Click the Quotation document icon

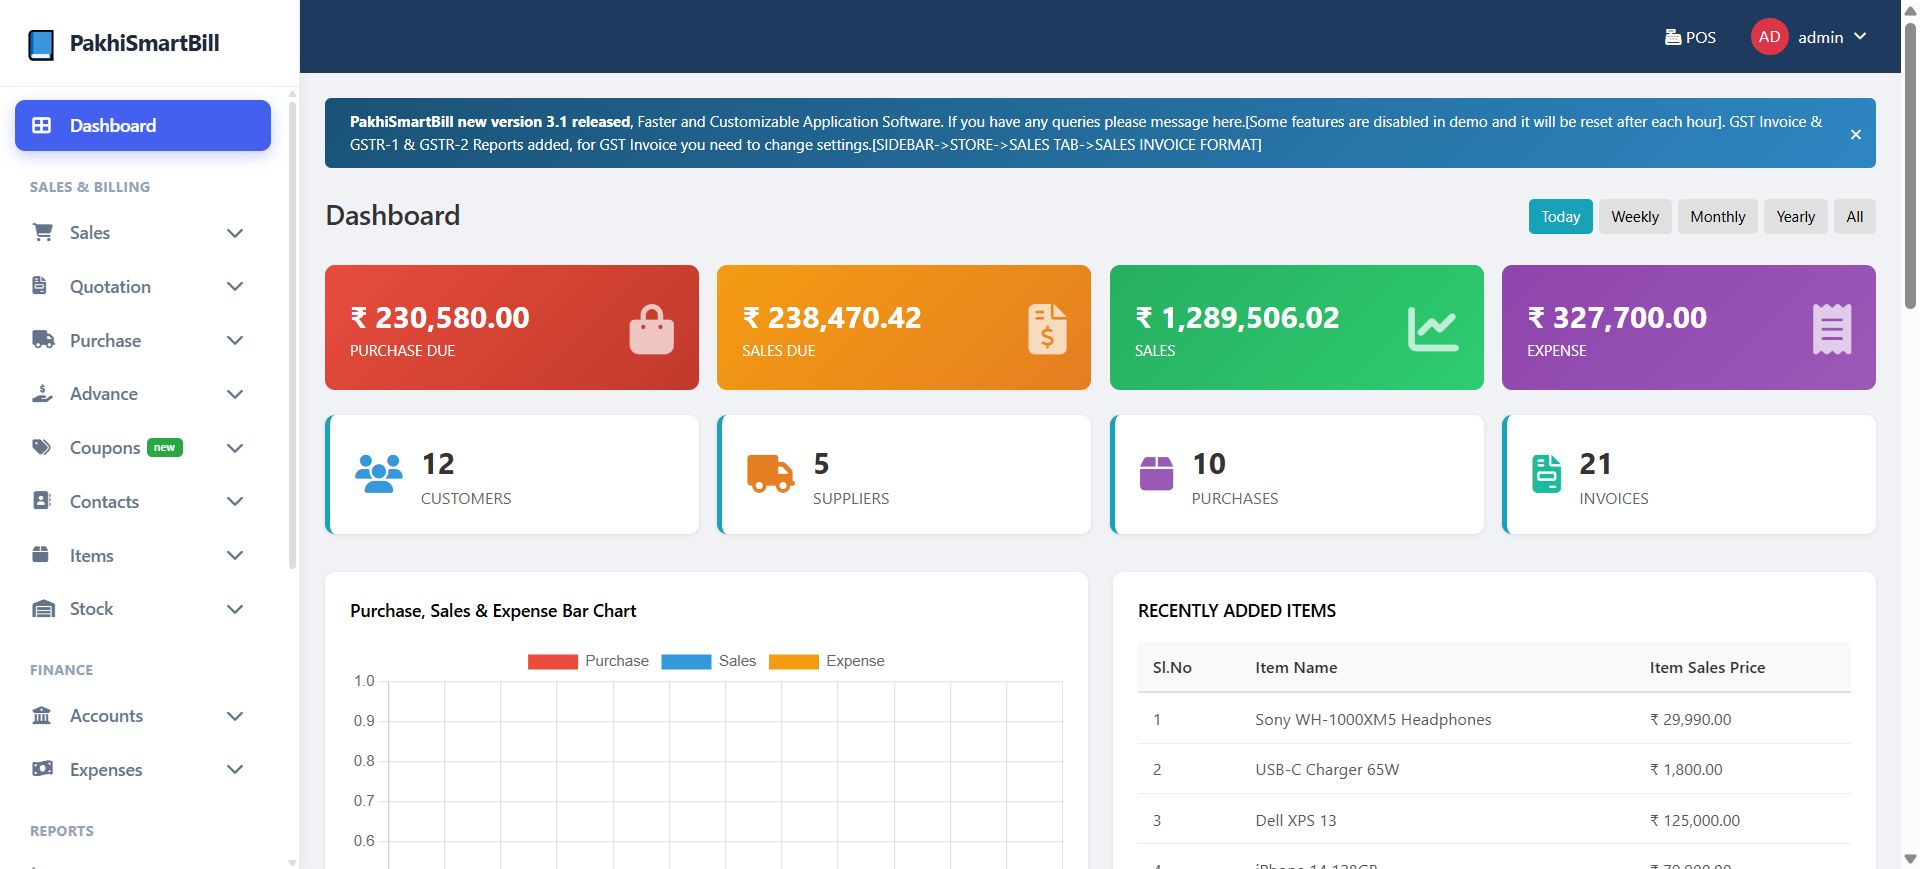pyautogui.click(x=40, y=286)
